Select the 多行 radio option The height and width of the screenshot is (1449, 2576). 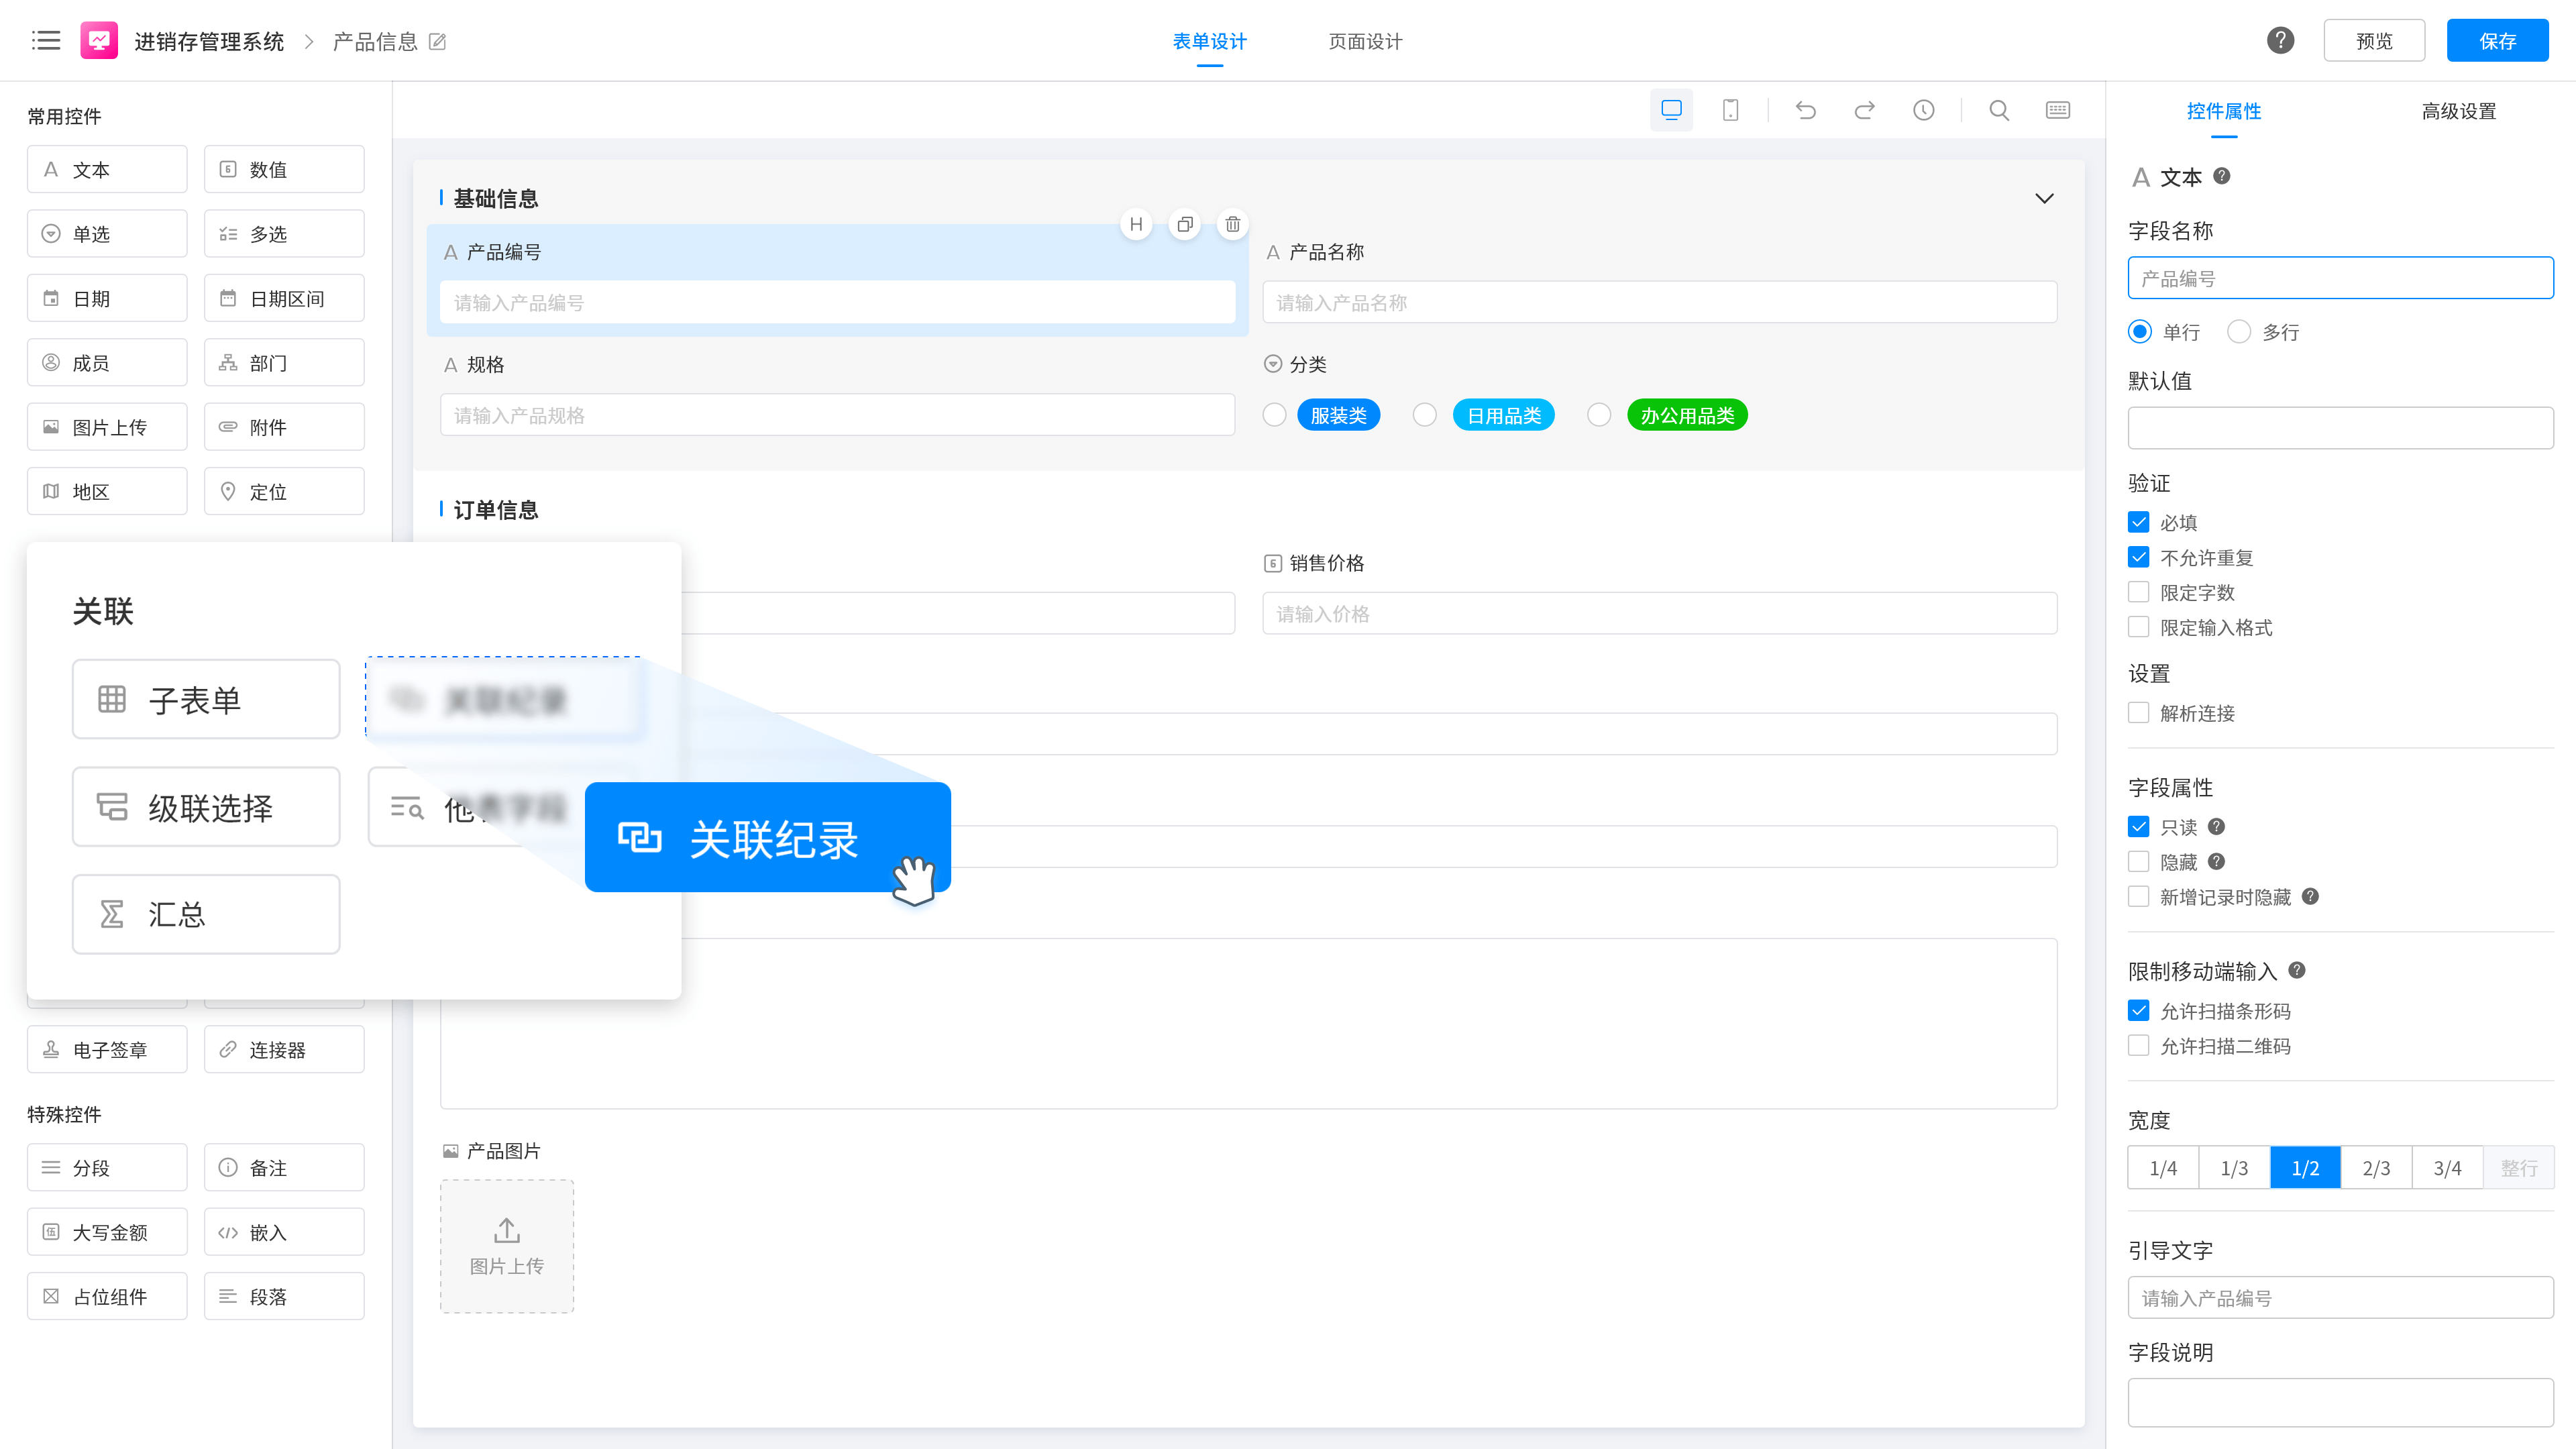[2239, 331]
